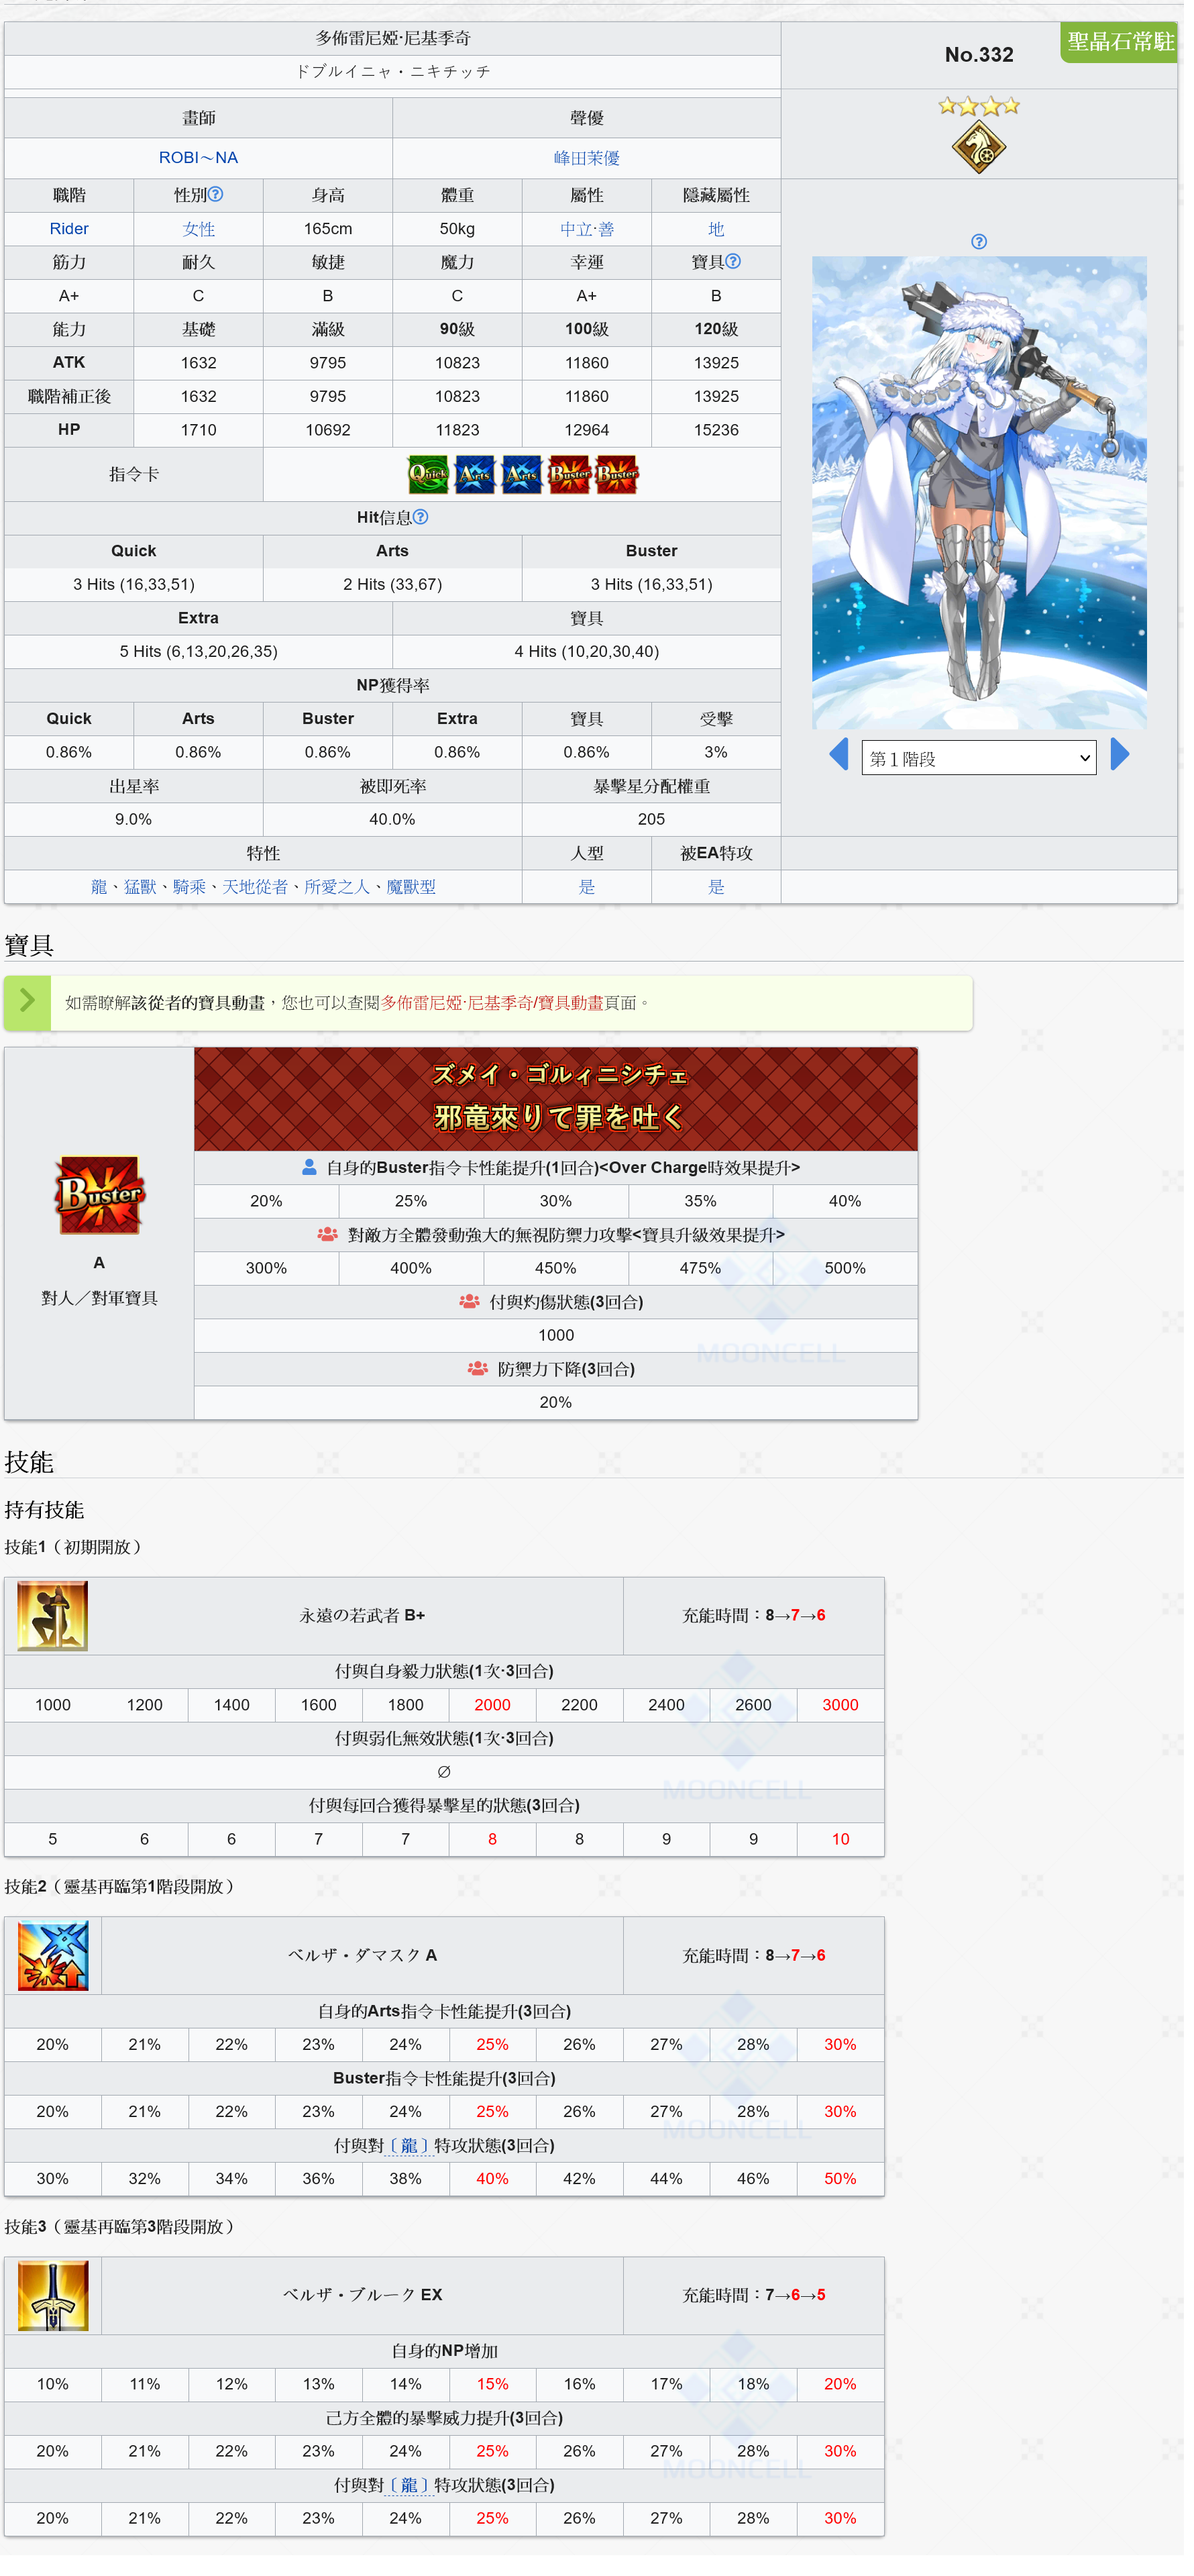Click the 寶具 section heading
This screenshot has width=1194, height=2576.
pyautogui.click(x=29, y=953)
